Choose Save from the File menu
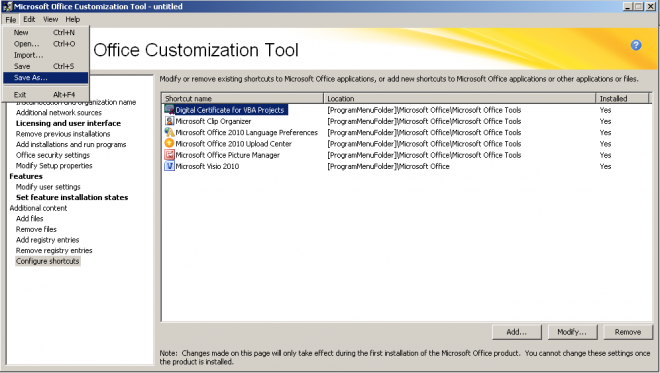Screen dimensions: 660x373 click(45, 67)
